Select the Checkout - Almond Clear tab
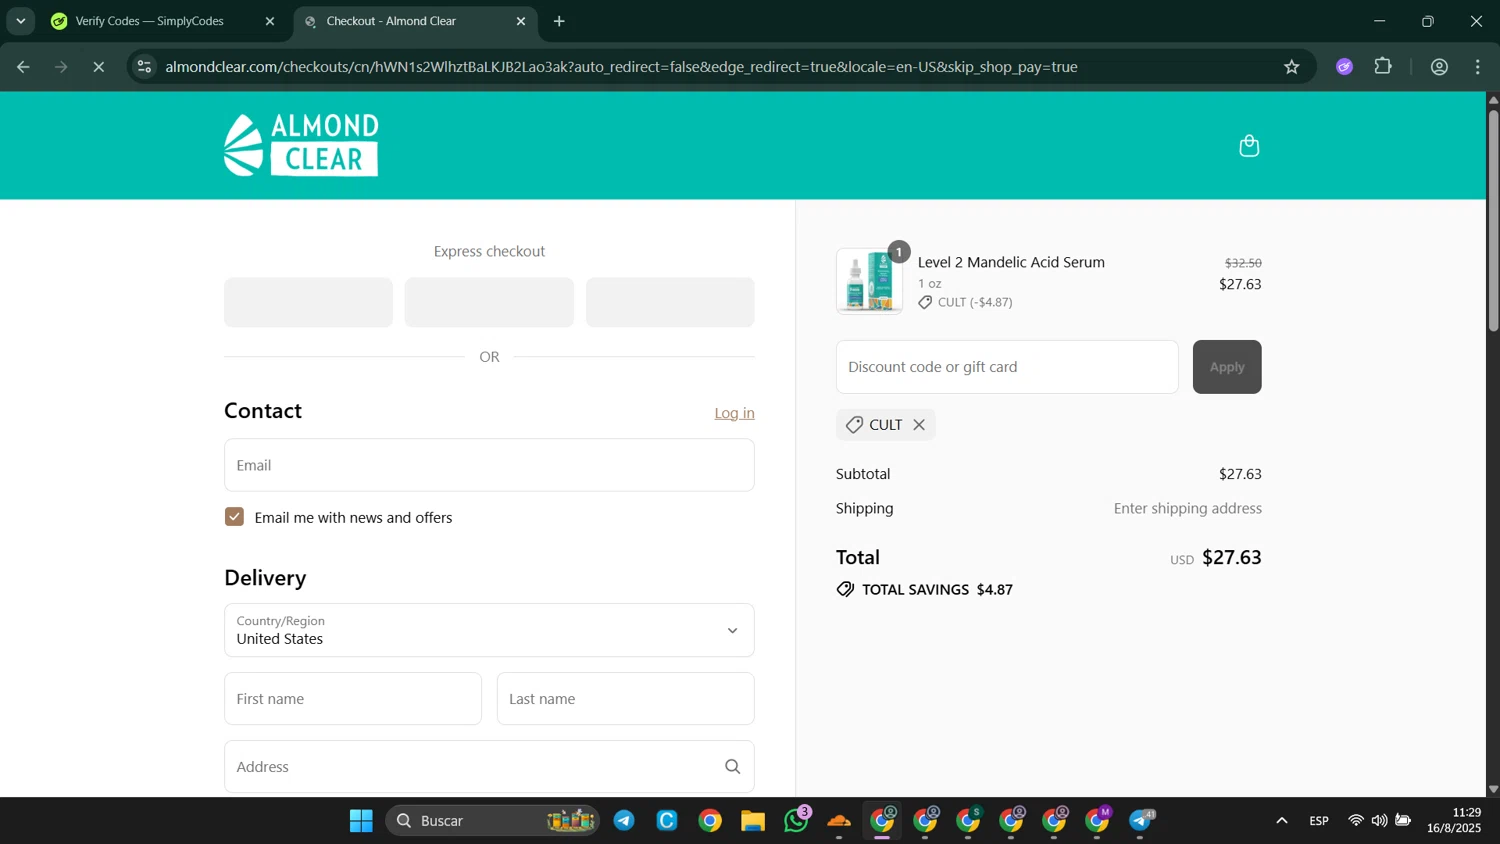The image size is (1500, 844). [x=391, y=21]
